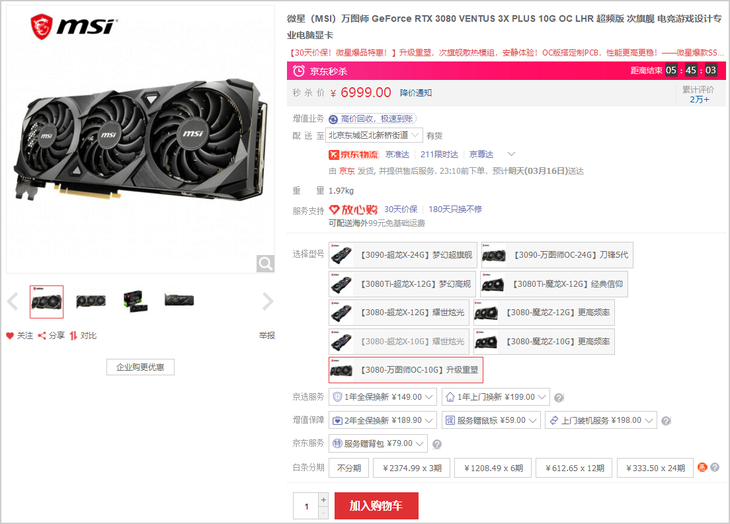Screen dimensions: 730x524
Task: Select ¥2374.99 x 3期 installment plan
Action: point(412,468)
